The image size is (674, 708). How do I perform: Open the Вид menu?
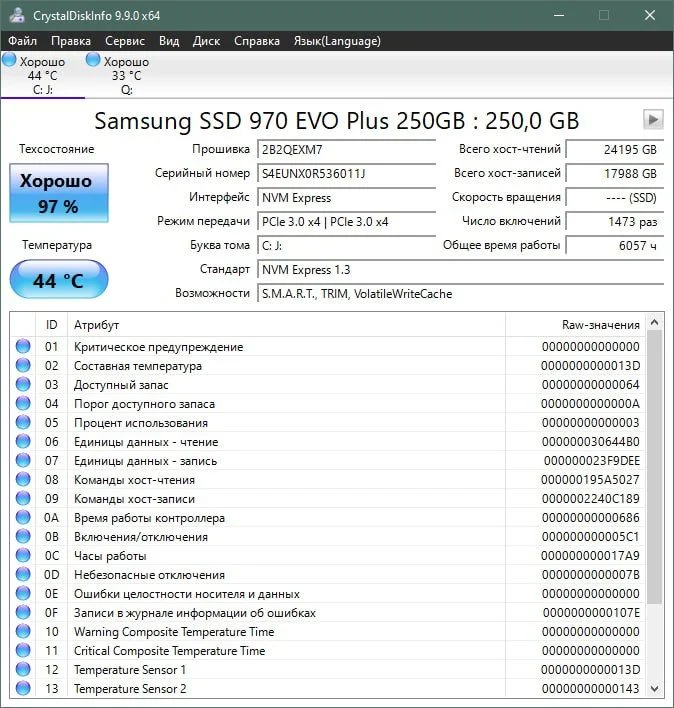tap(169, 41)
